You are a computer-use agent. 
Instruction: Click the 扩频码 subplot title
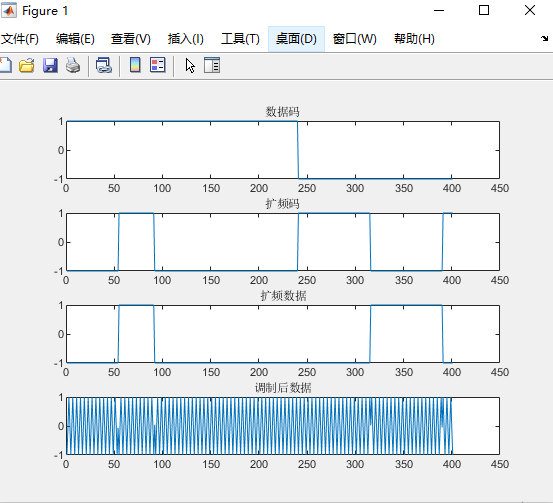tap(282, 204)
